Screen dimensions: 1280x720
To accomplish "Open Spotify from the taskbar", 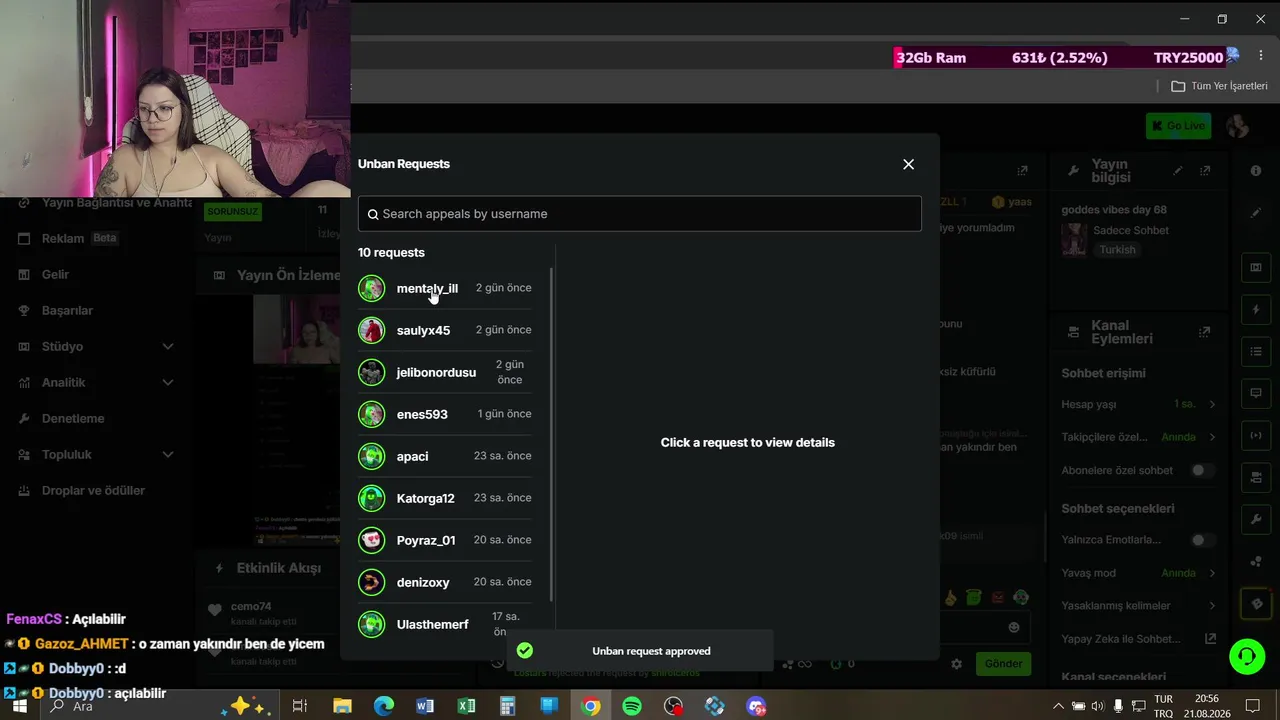I will (632, 706).
